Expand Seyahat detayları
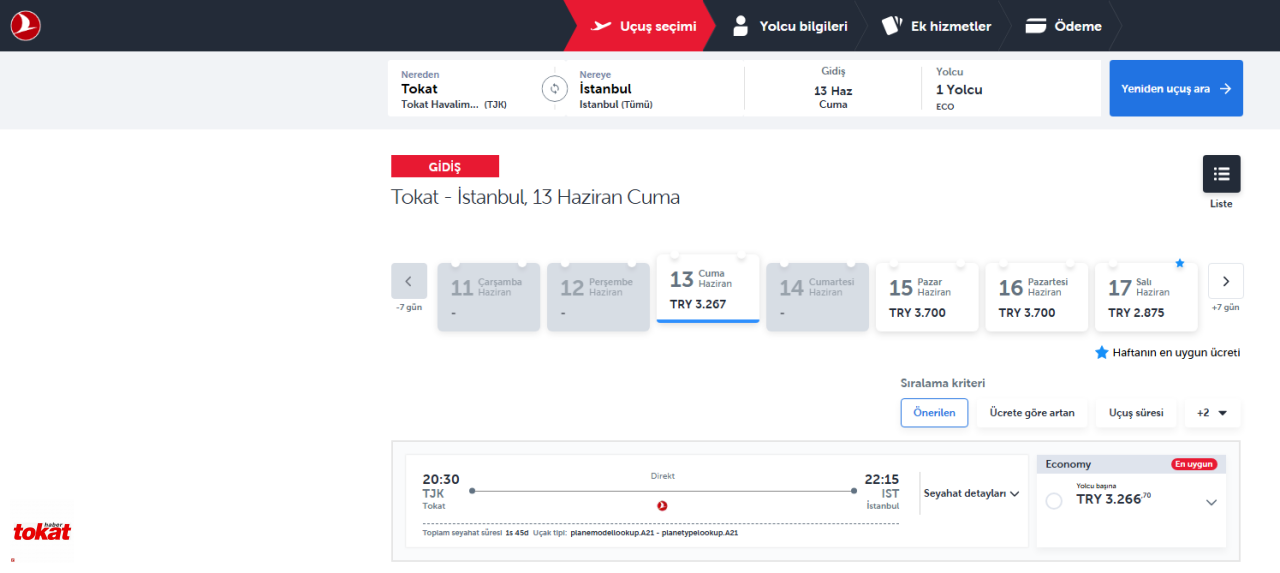 pos(971,493)
